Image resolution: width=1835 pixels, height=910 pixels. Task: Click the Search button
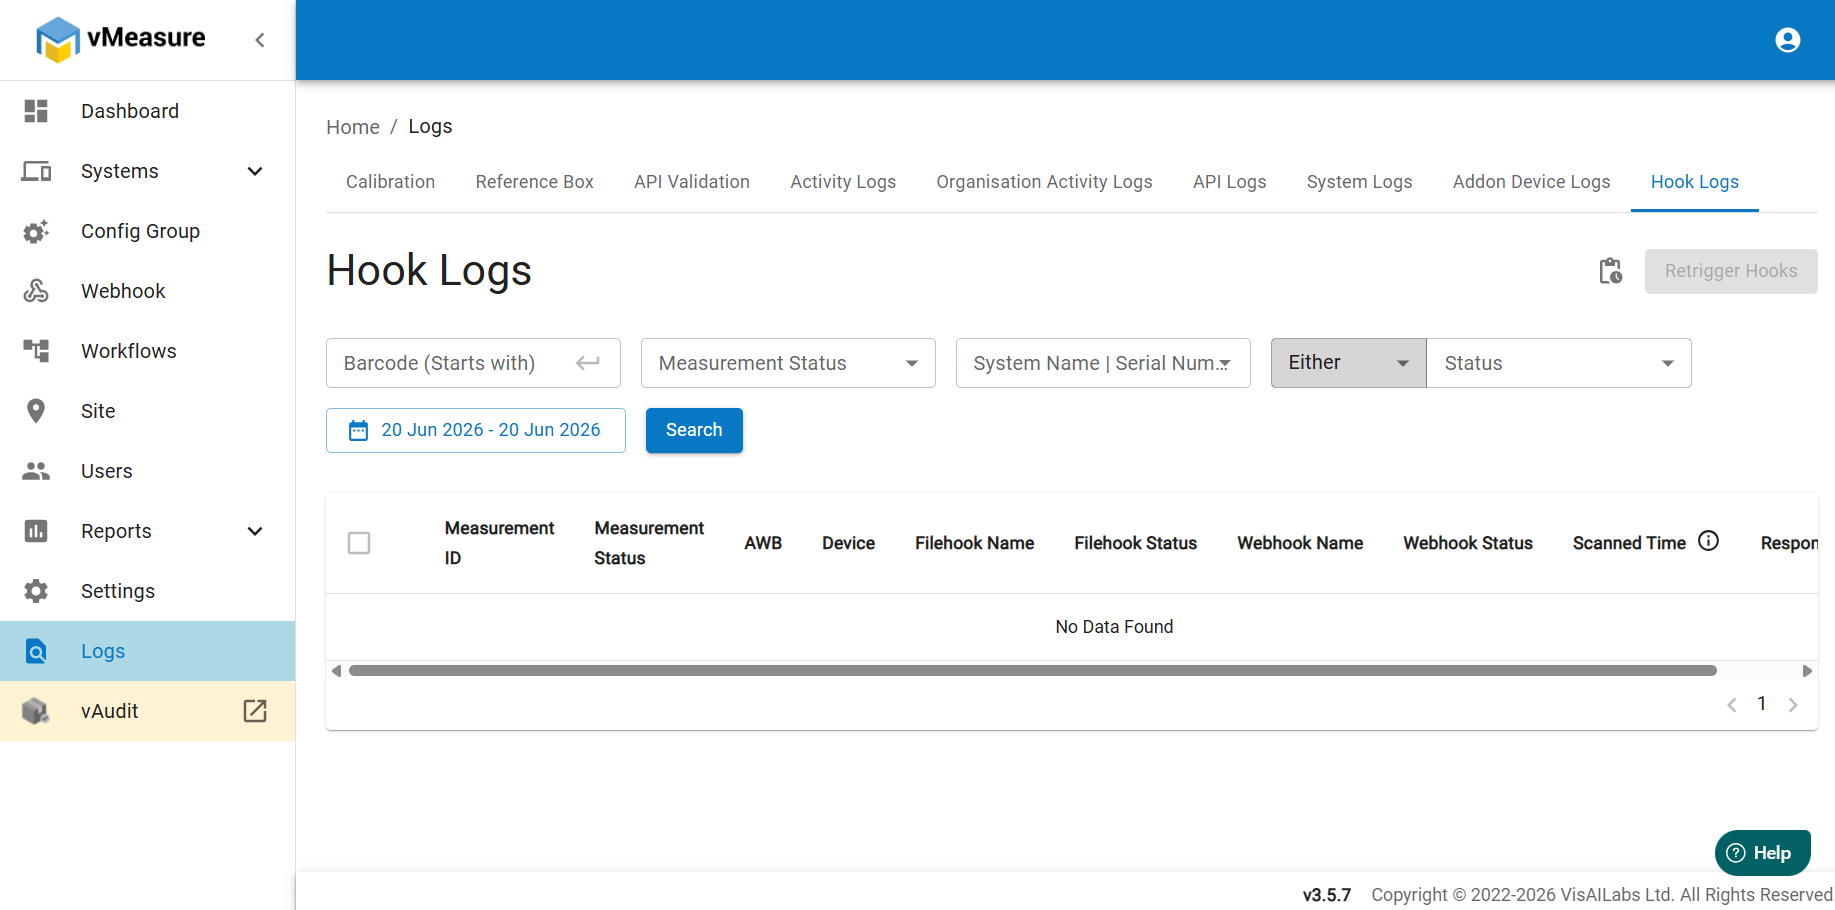[x=694, y=430]
